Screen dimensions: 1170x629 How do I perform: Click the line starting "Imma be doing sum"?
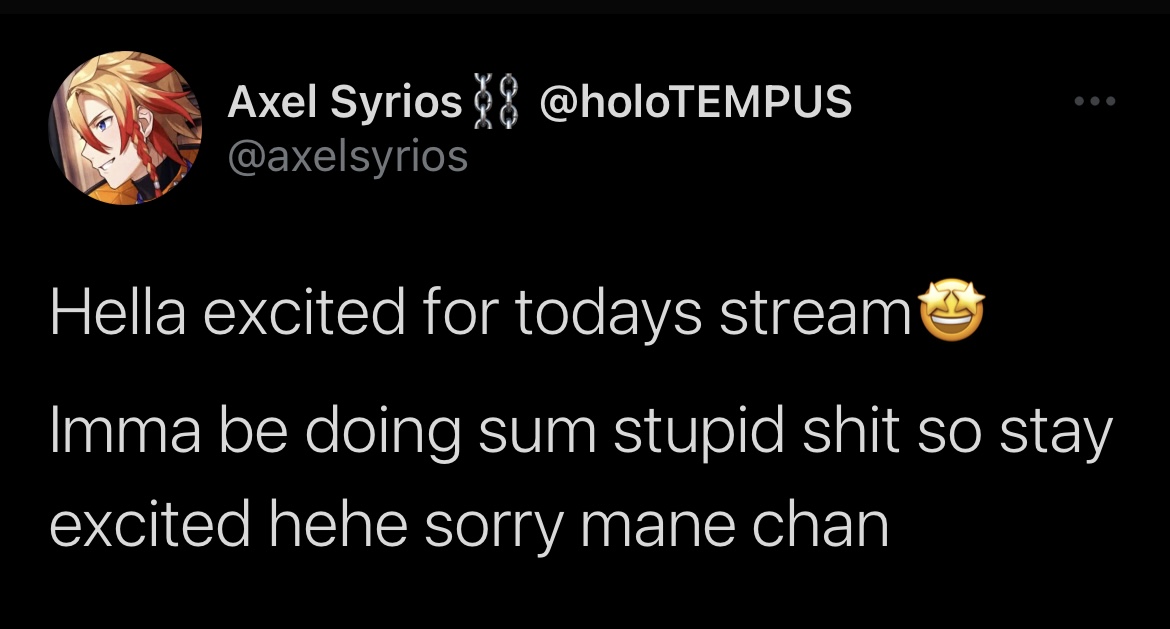click(580, 434)
